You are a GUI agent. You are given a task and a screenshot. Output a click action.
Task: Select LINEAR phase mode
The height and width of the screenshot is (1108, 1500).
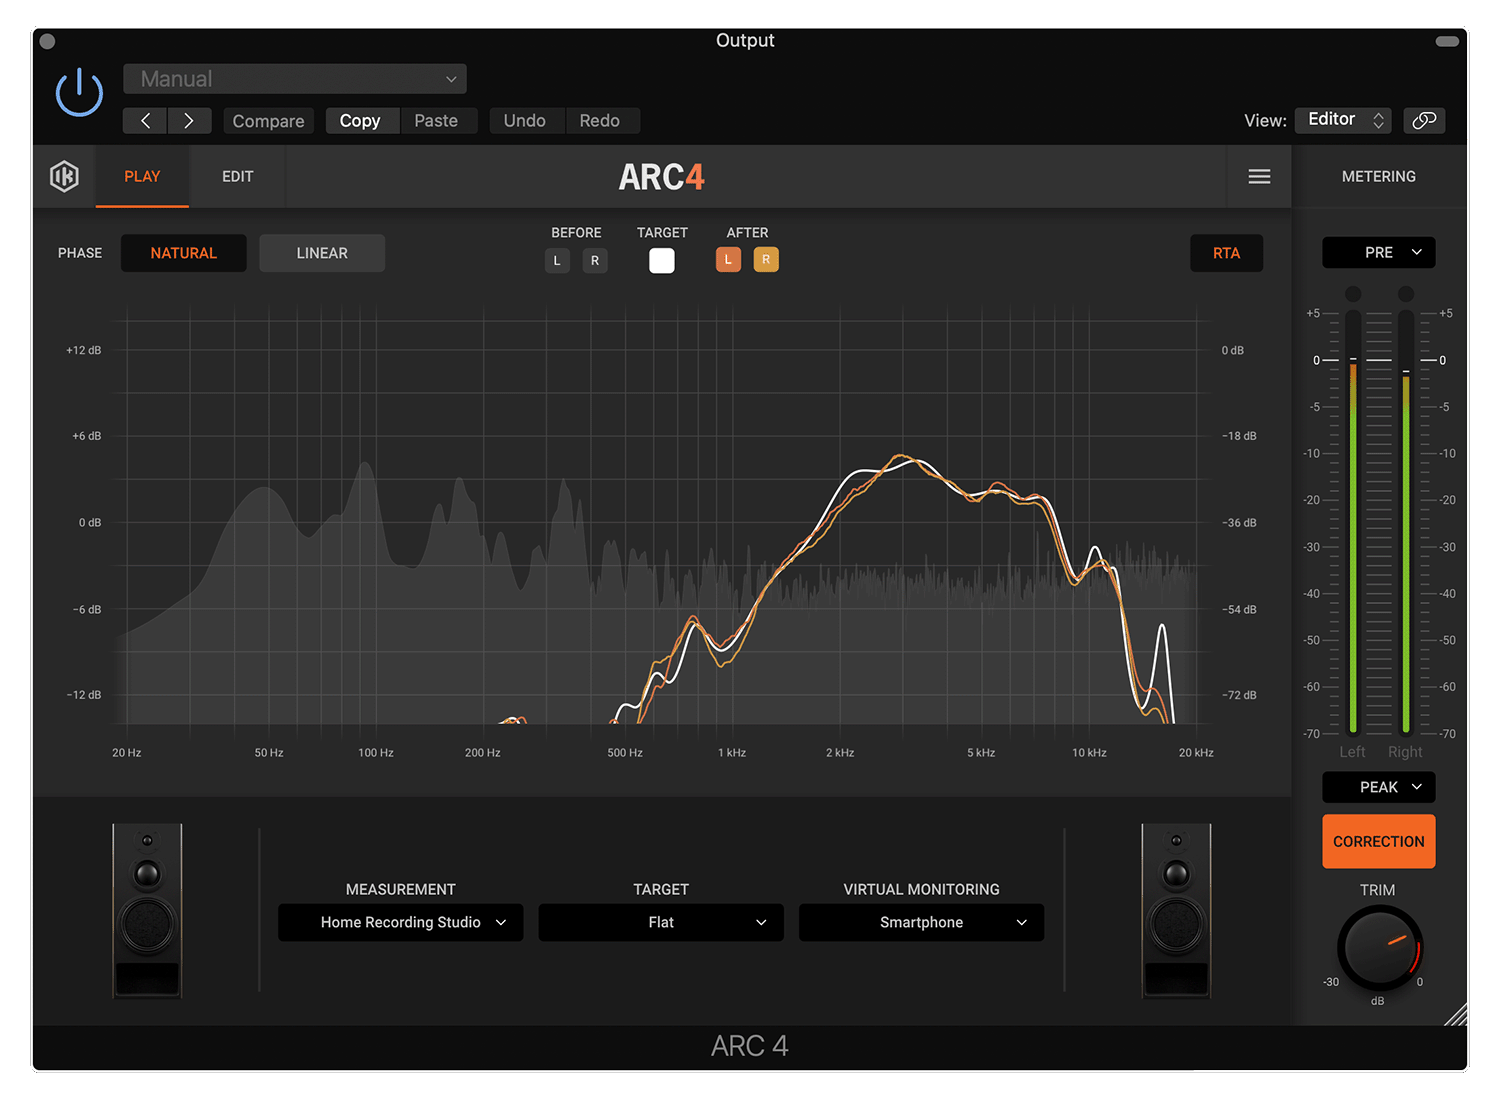322,253
